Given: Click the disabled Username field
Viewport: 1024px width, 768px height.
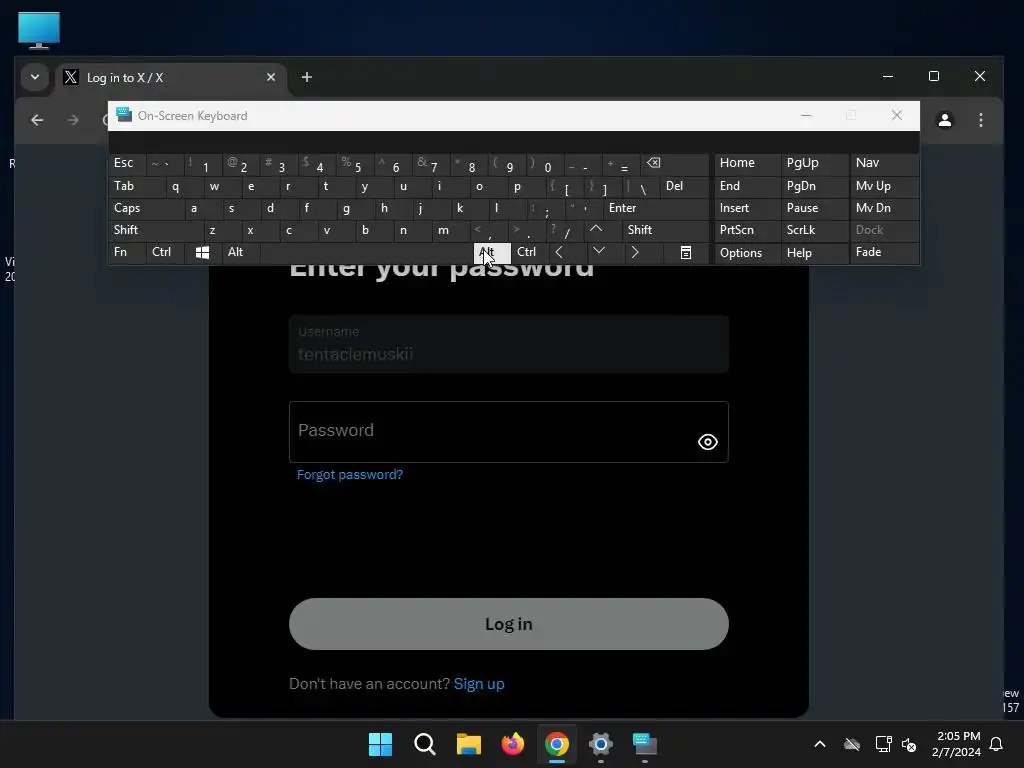Looking at the screenshot, I should point(509,344).
